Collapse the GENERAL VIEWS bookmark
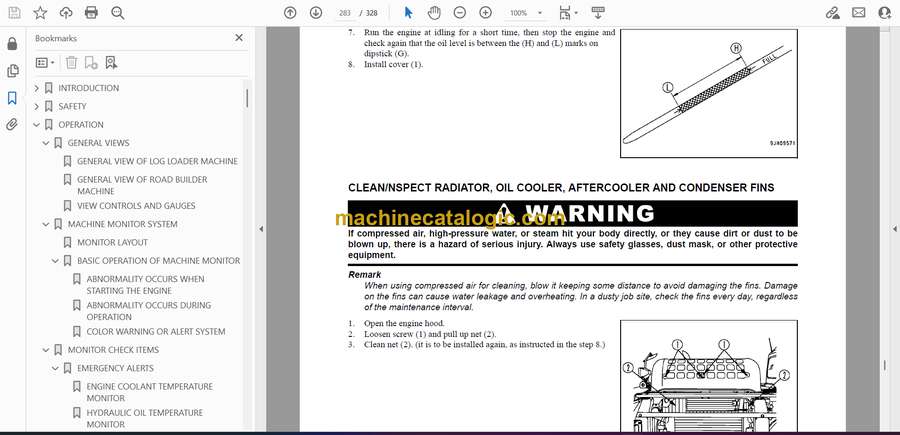 pos(46,143)
